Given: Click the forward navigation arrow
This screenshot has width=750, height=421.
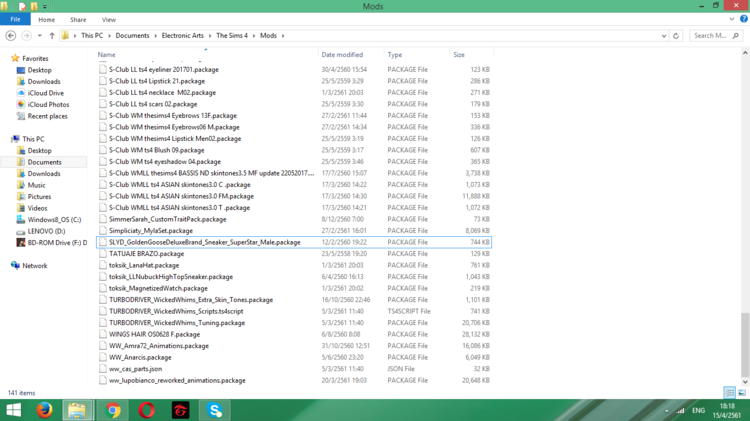Looking at the screenshot, I should click(26, 35).
